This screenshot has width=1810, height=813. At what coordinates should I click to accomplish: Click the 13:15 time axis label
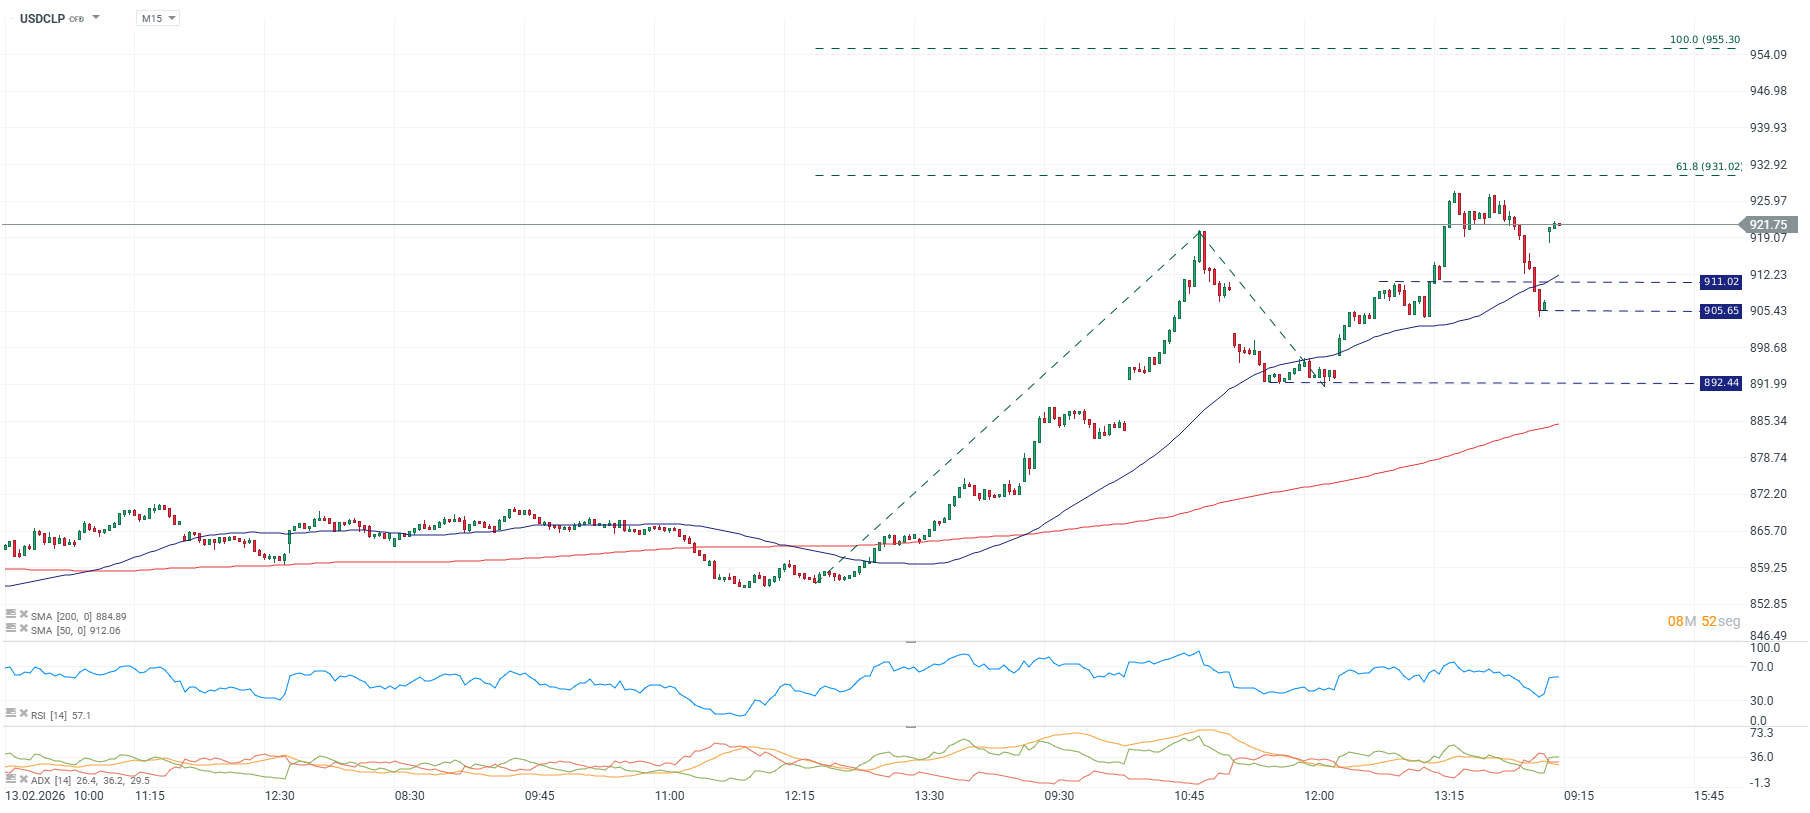coord(1449,796)
